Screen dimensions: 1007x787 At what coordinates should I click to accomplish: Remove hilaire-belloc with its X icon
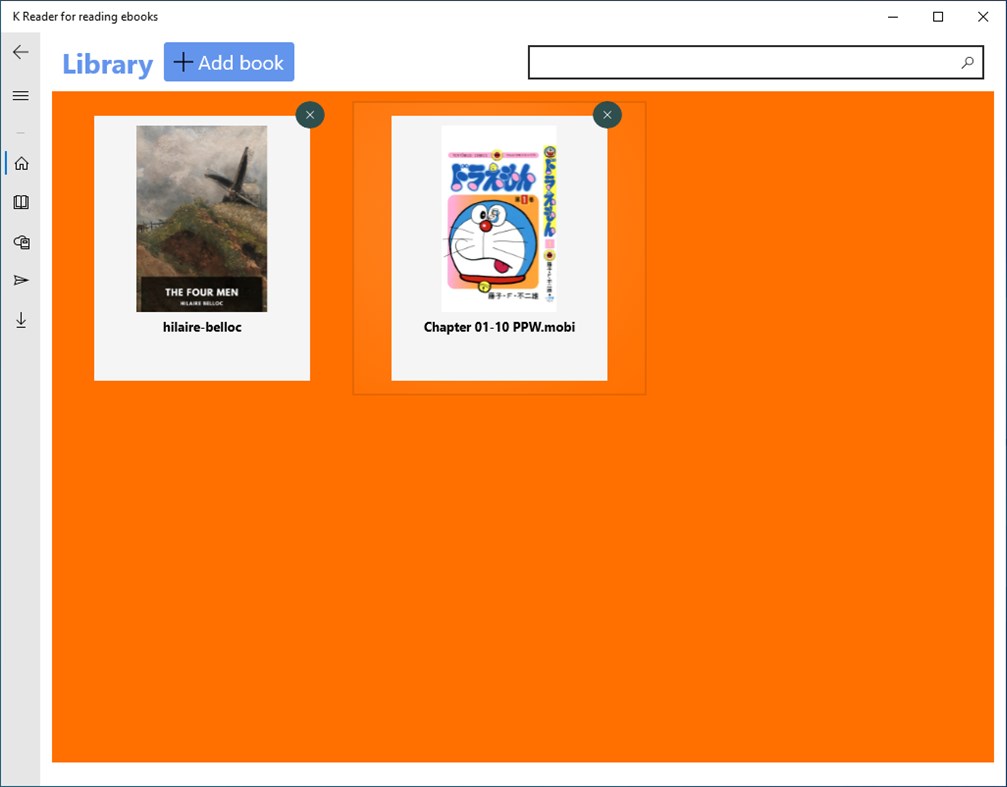[310, 114]
